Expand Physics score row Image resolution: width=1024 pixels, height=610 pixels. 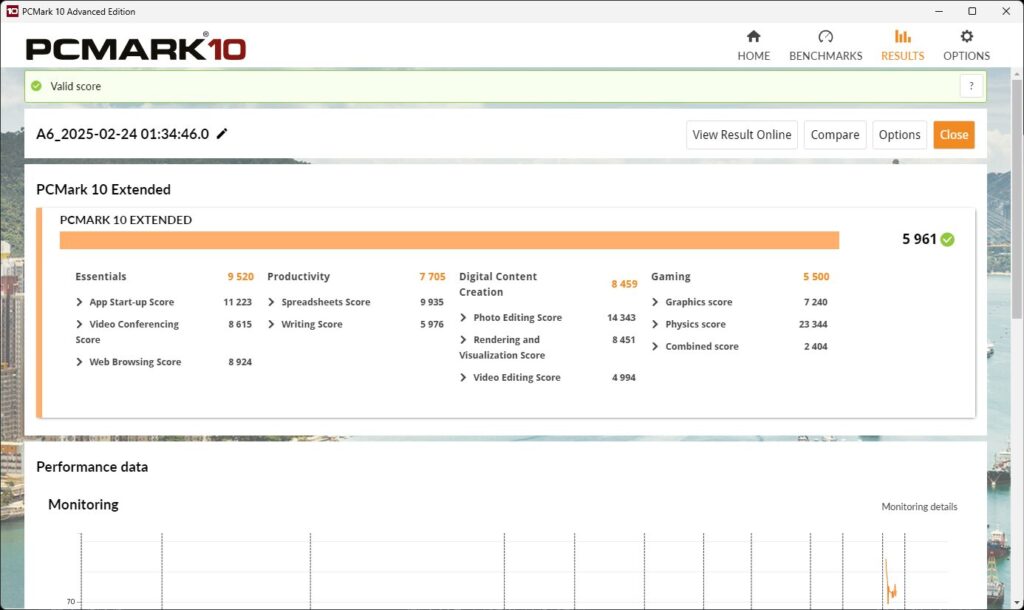point(656,324)
